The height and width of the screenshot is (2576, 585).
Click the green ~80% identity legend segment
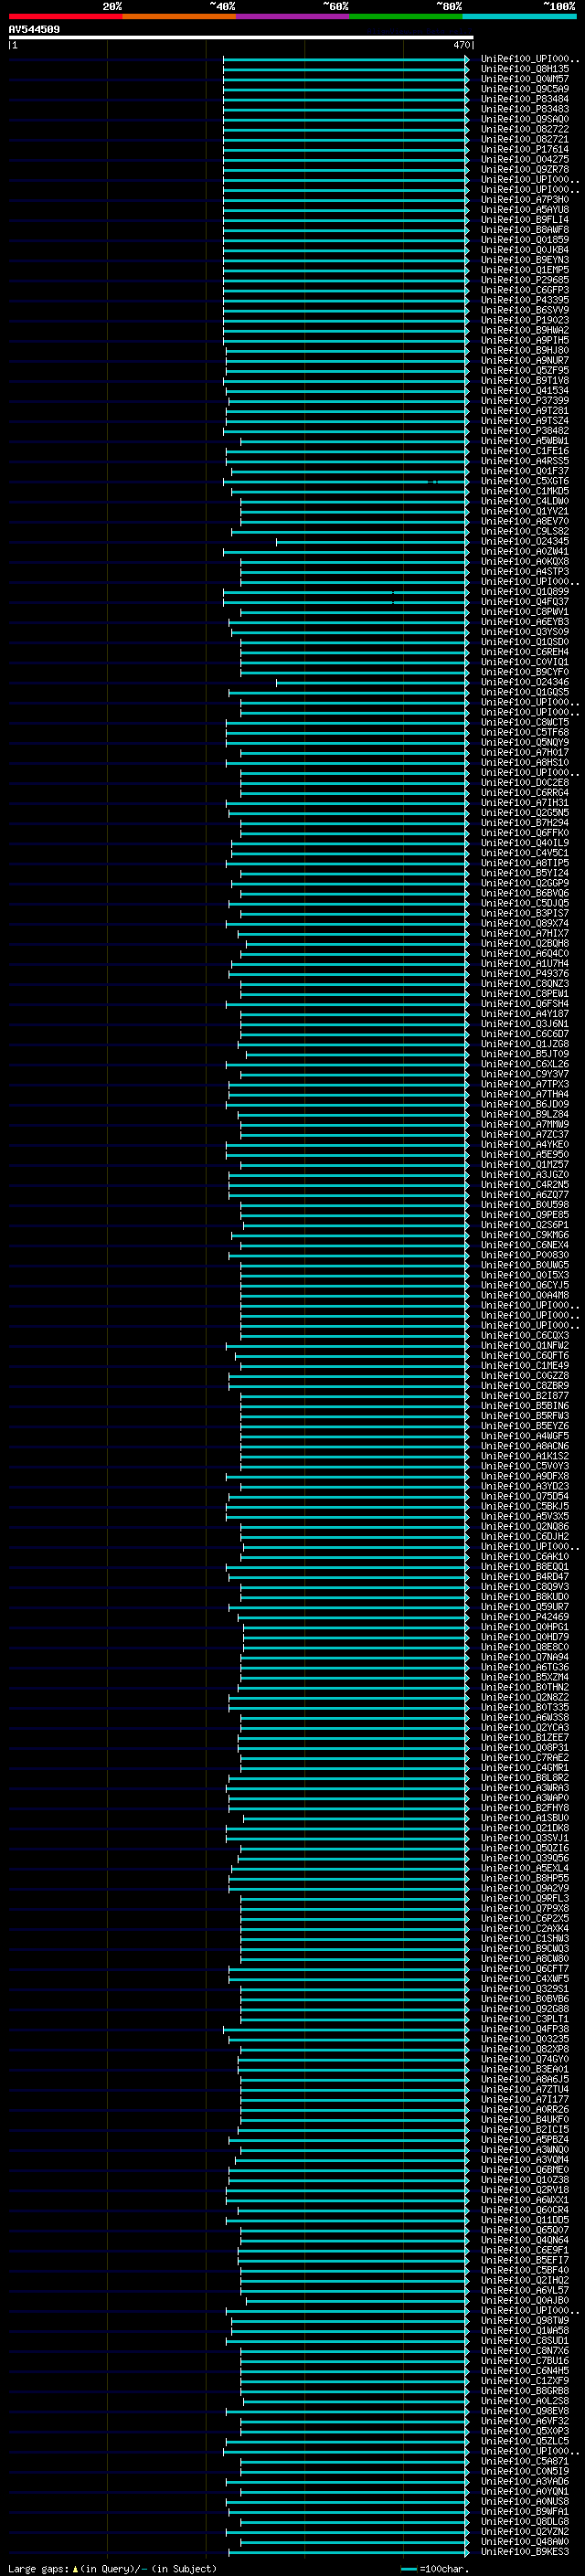coord(406,16)
